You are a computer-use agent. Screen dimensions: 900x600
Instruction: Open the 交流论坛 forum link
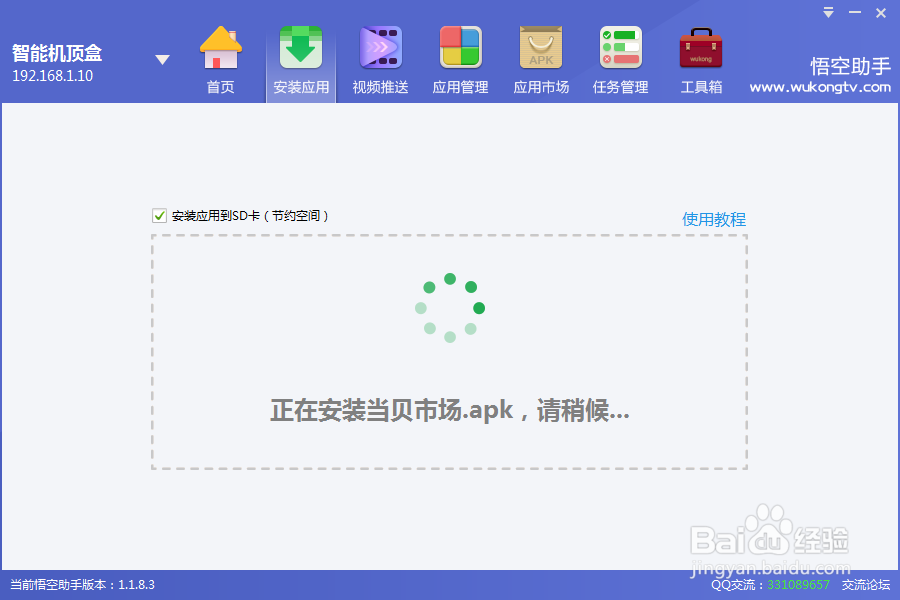click(x=866, y=584)
